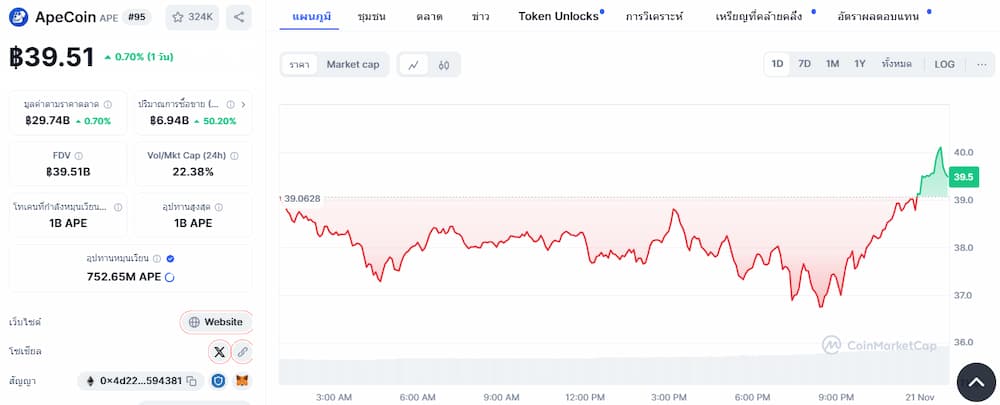Click the 22.38% Vol/Mkt Cap value
The width and height of the screenshot is (1000, 405).
coord(193,172)
